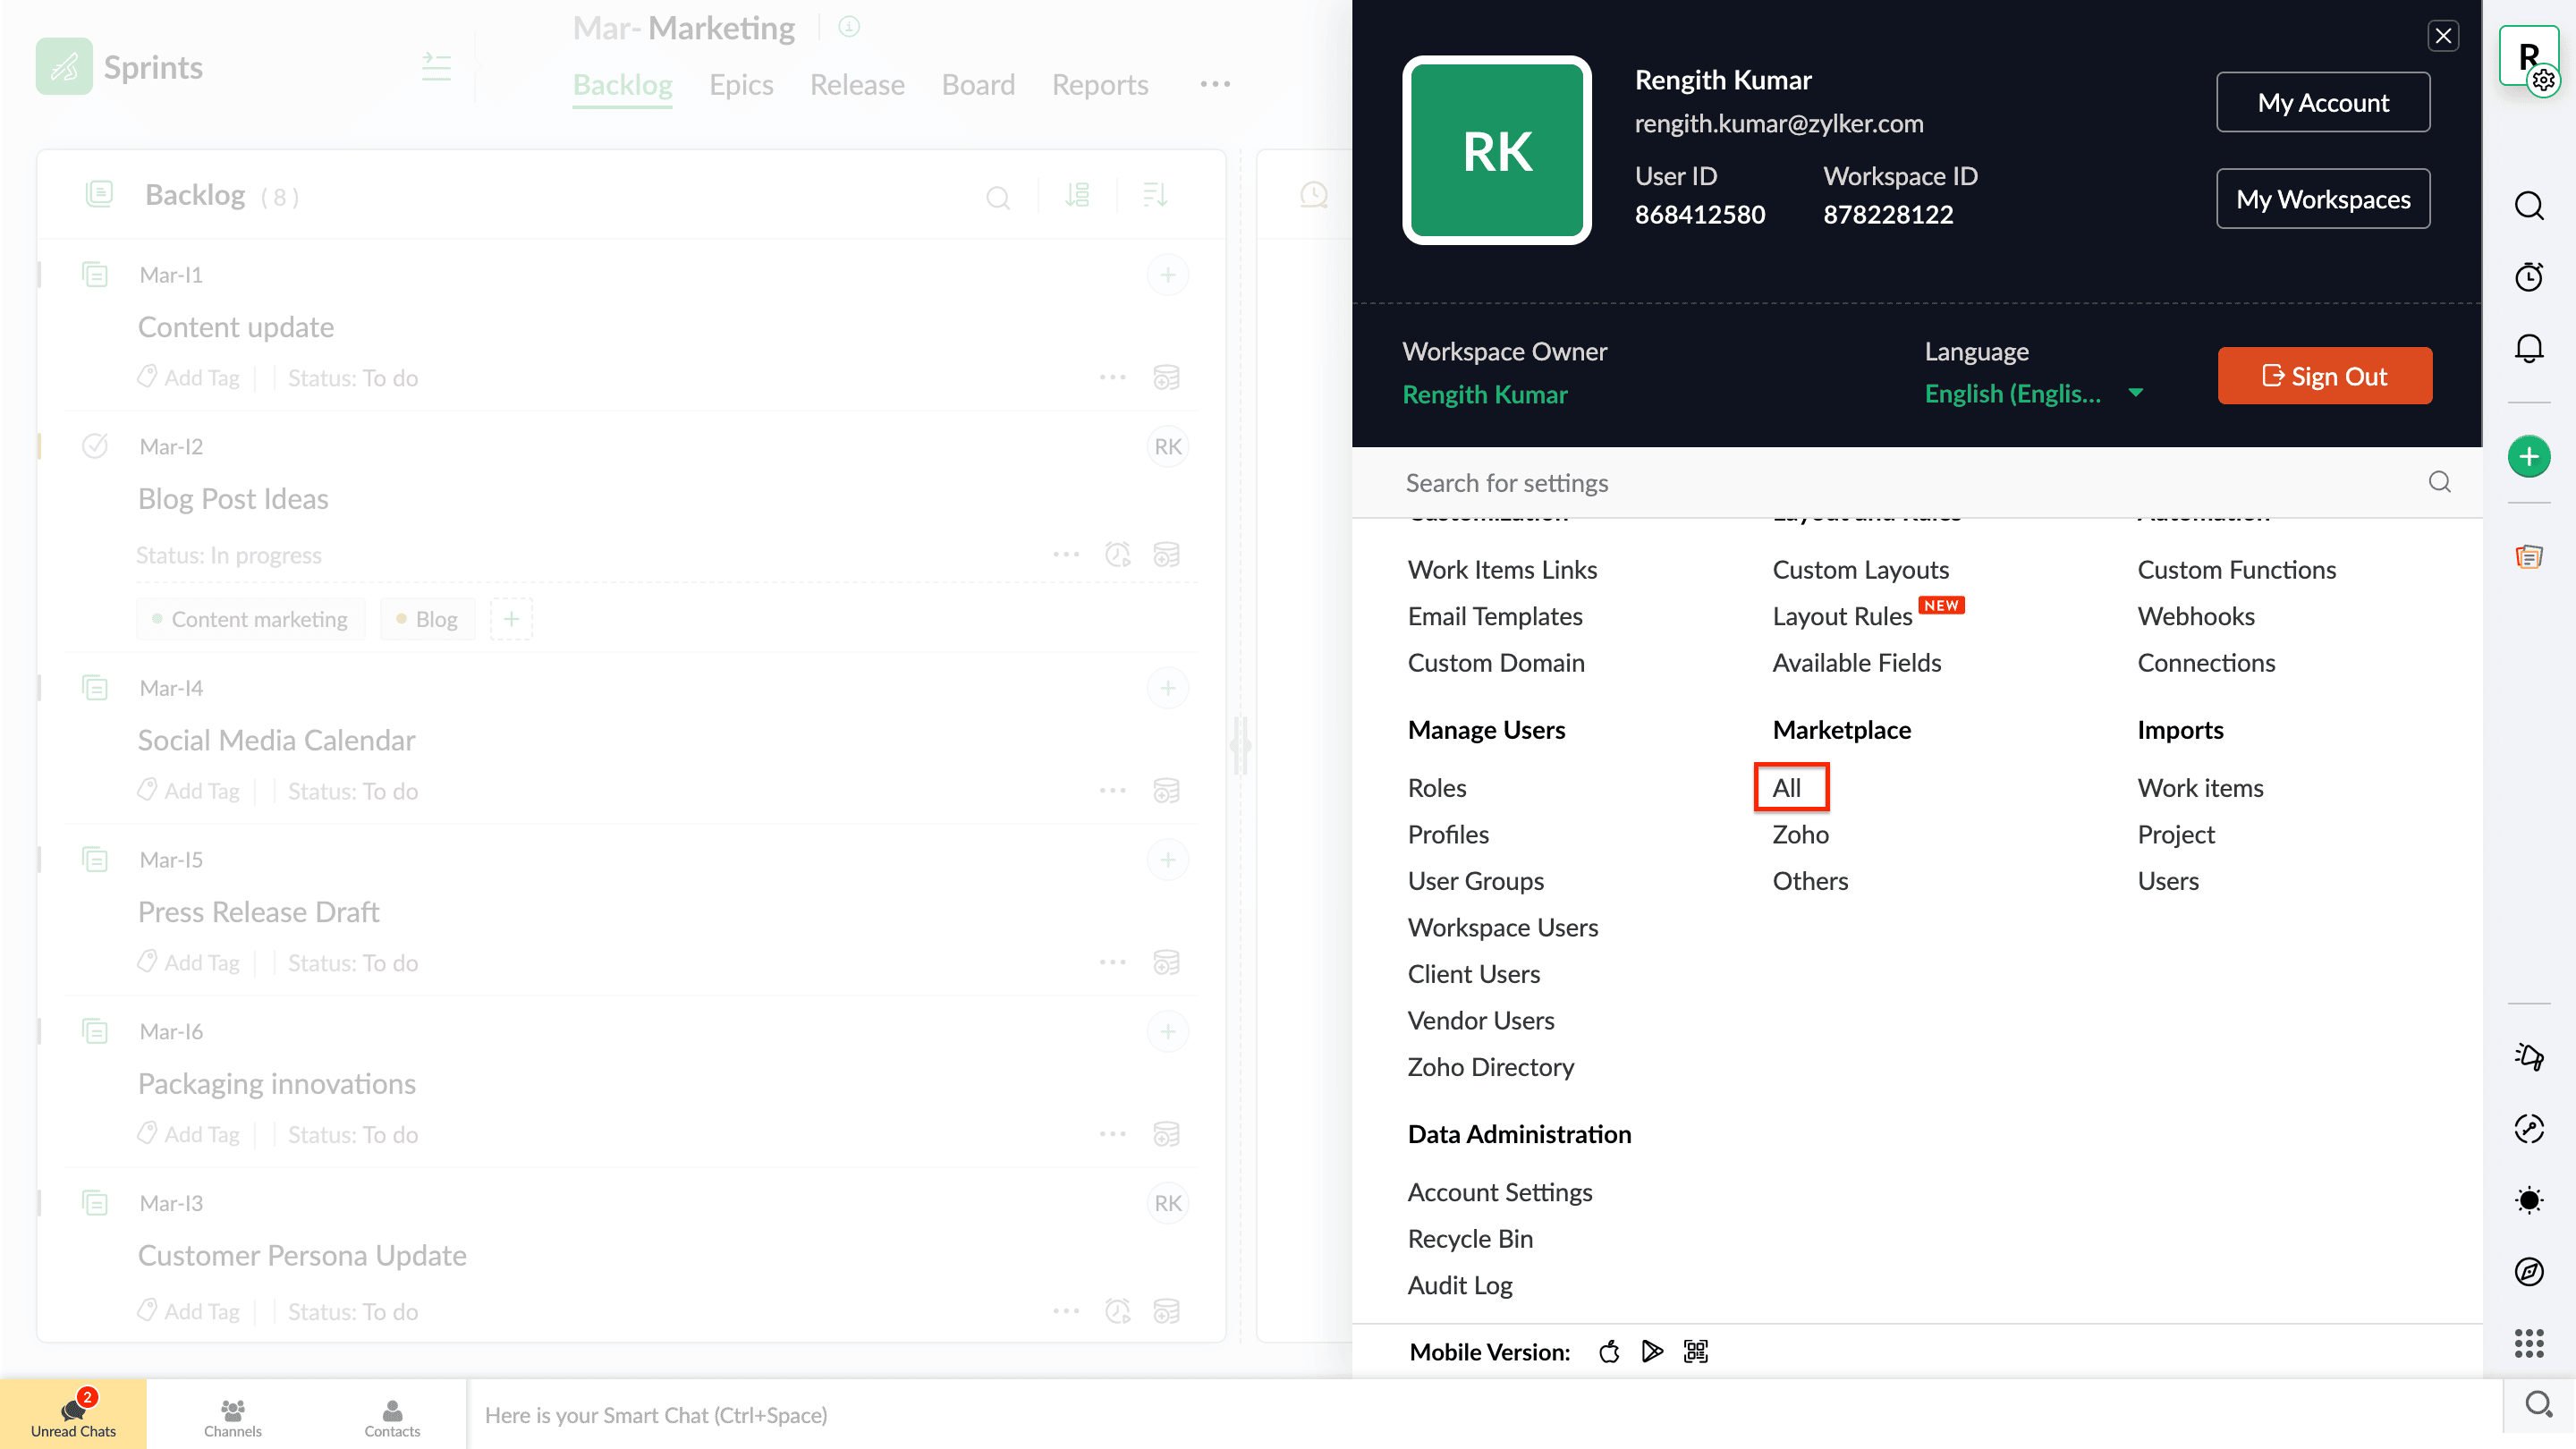
Task: Open the Audit Log link
Action: point(1459,1285)
